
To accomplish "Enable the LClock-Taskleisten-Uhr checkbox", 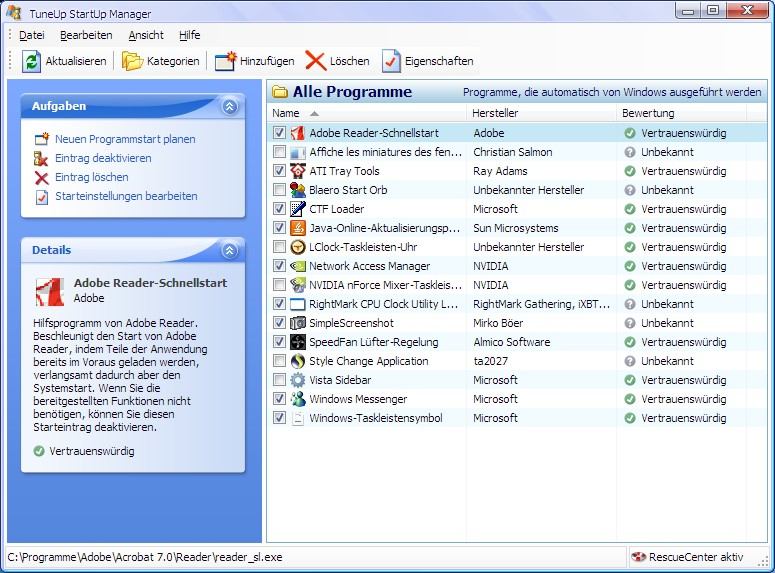I will coord(279,246).
